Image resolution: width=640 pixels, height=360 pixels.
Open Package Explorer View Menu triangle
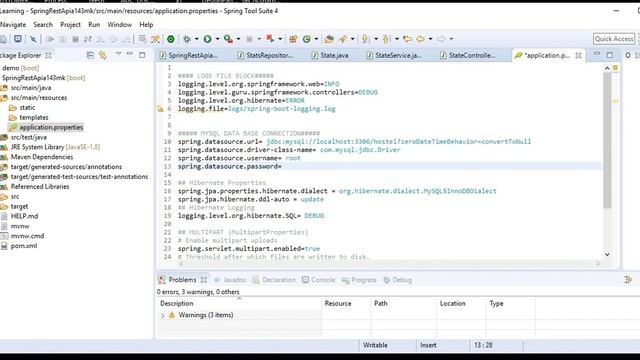click(118, 54)
